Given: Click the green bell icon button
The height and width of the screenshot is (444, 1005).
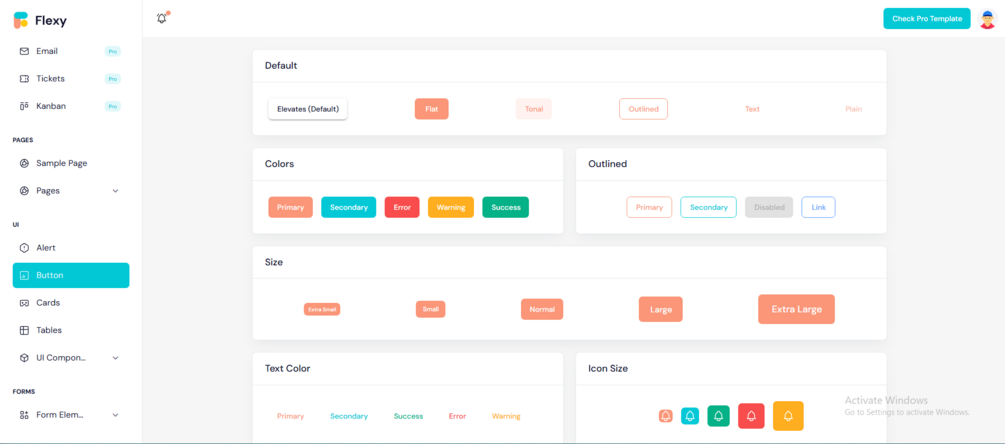Looking at the screenshot, I should [x=718, y=416].
